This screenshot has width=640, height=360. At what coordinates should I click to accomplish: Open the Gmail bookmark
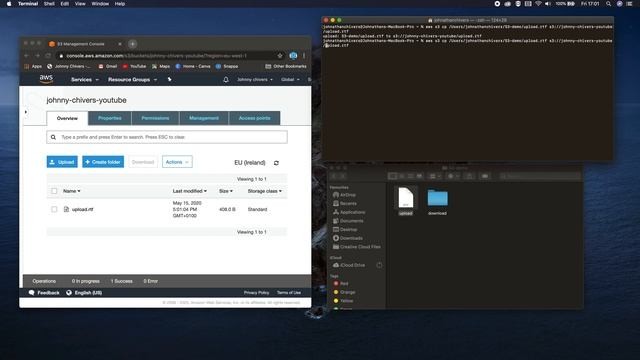coord(108,66)
